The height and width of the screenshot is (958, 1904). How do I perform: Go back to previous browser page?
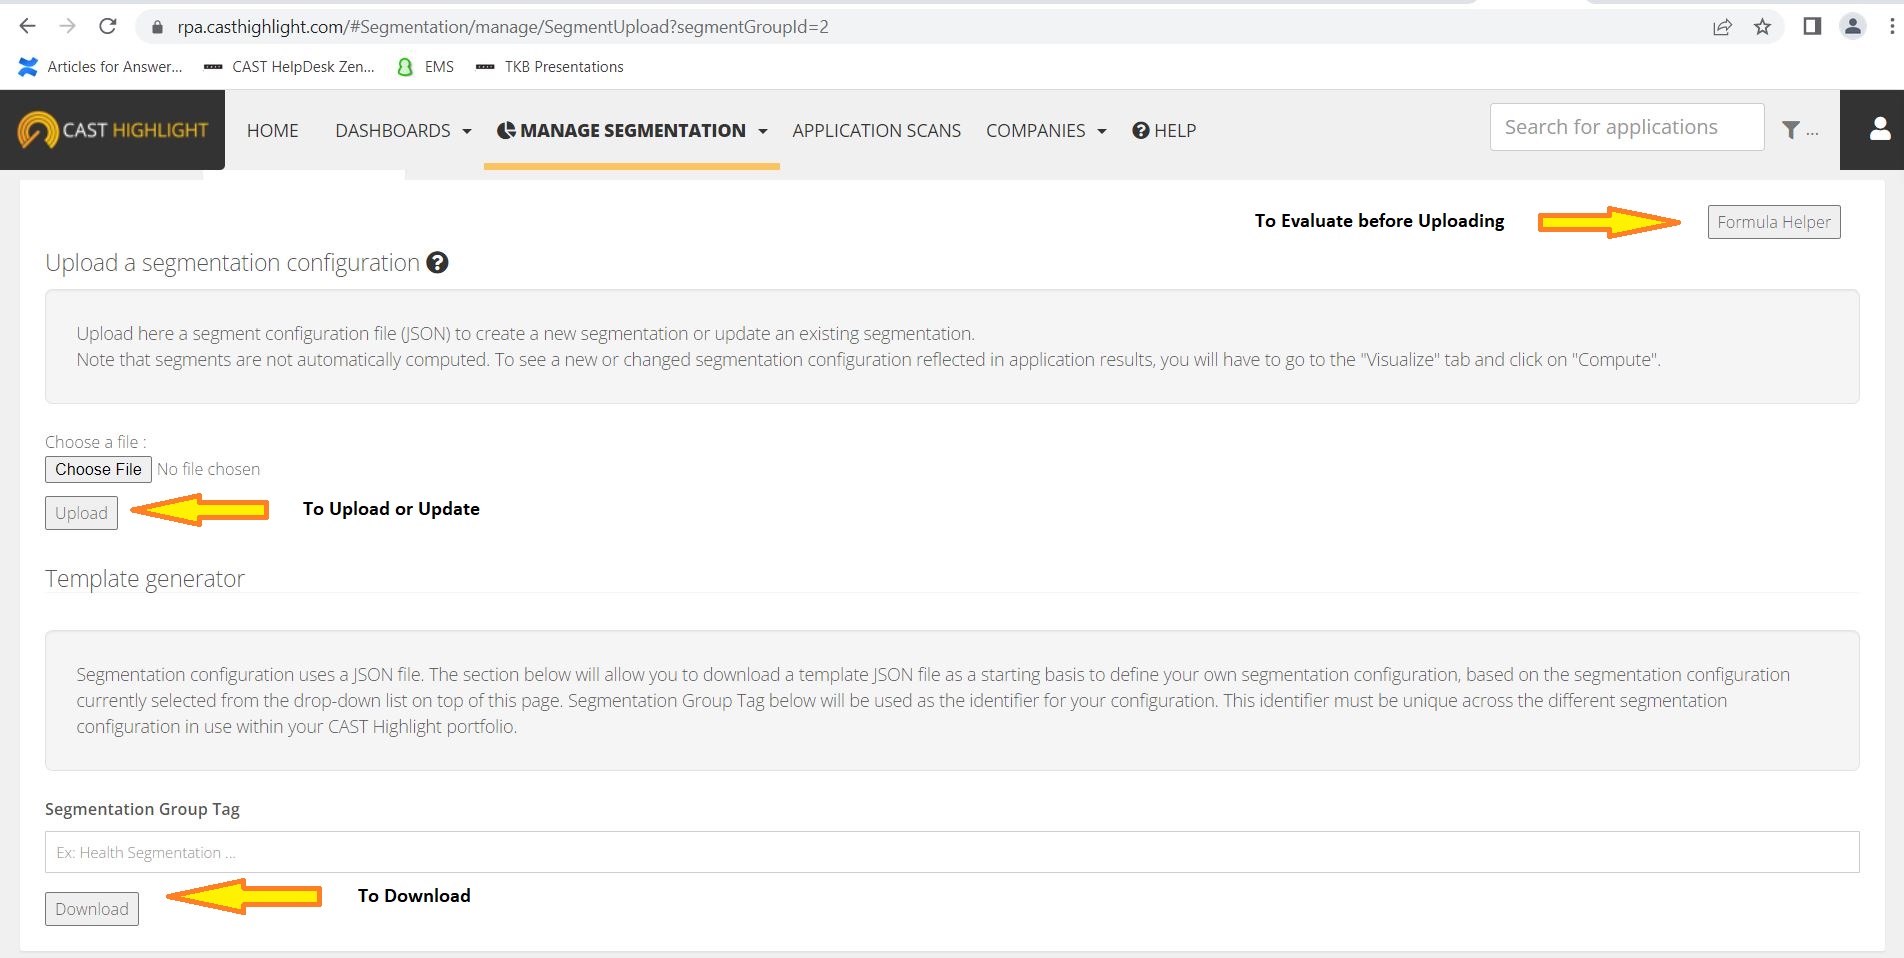(x=28, y=27)
